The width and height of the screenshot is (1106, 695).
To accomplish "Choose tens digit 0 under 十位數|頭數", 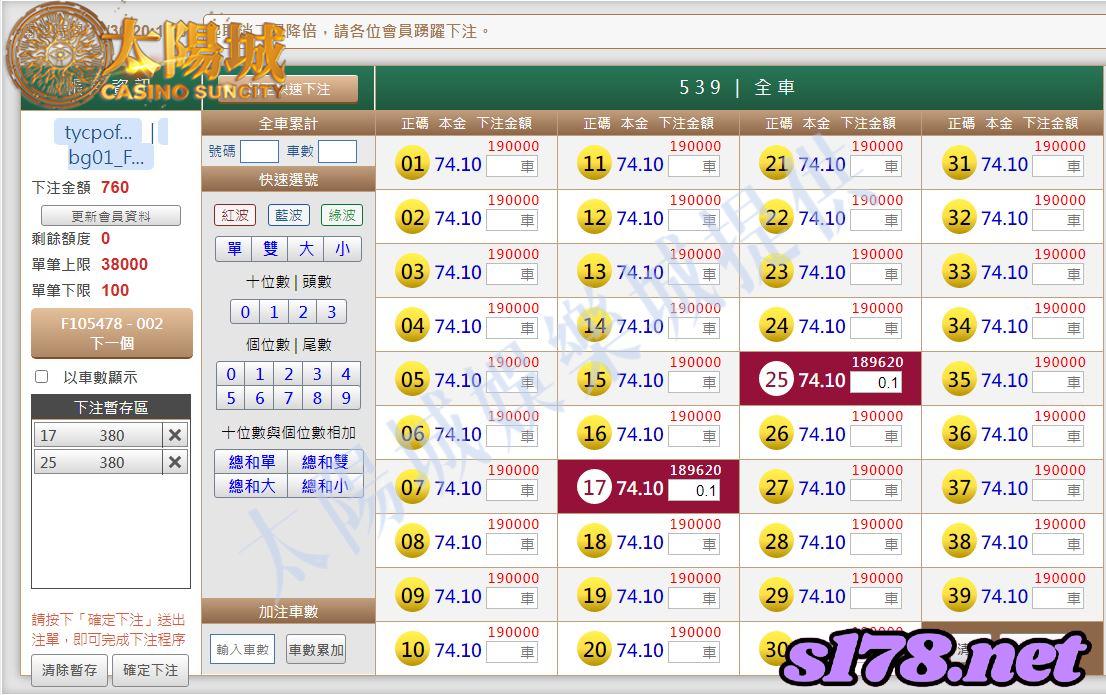I will click(x=245, y=312).
